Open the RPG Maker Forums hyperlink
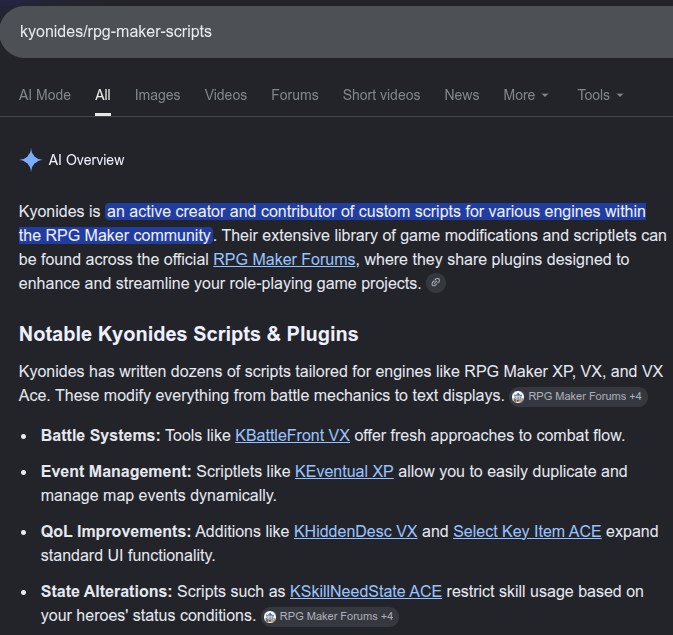 [x=284, y=259]
